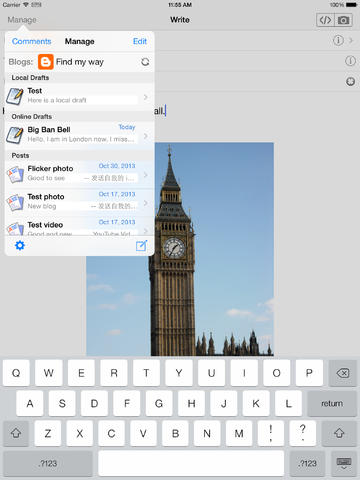
Task: Expand the Test local draft chevron
Action: point(146,97)
